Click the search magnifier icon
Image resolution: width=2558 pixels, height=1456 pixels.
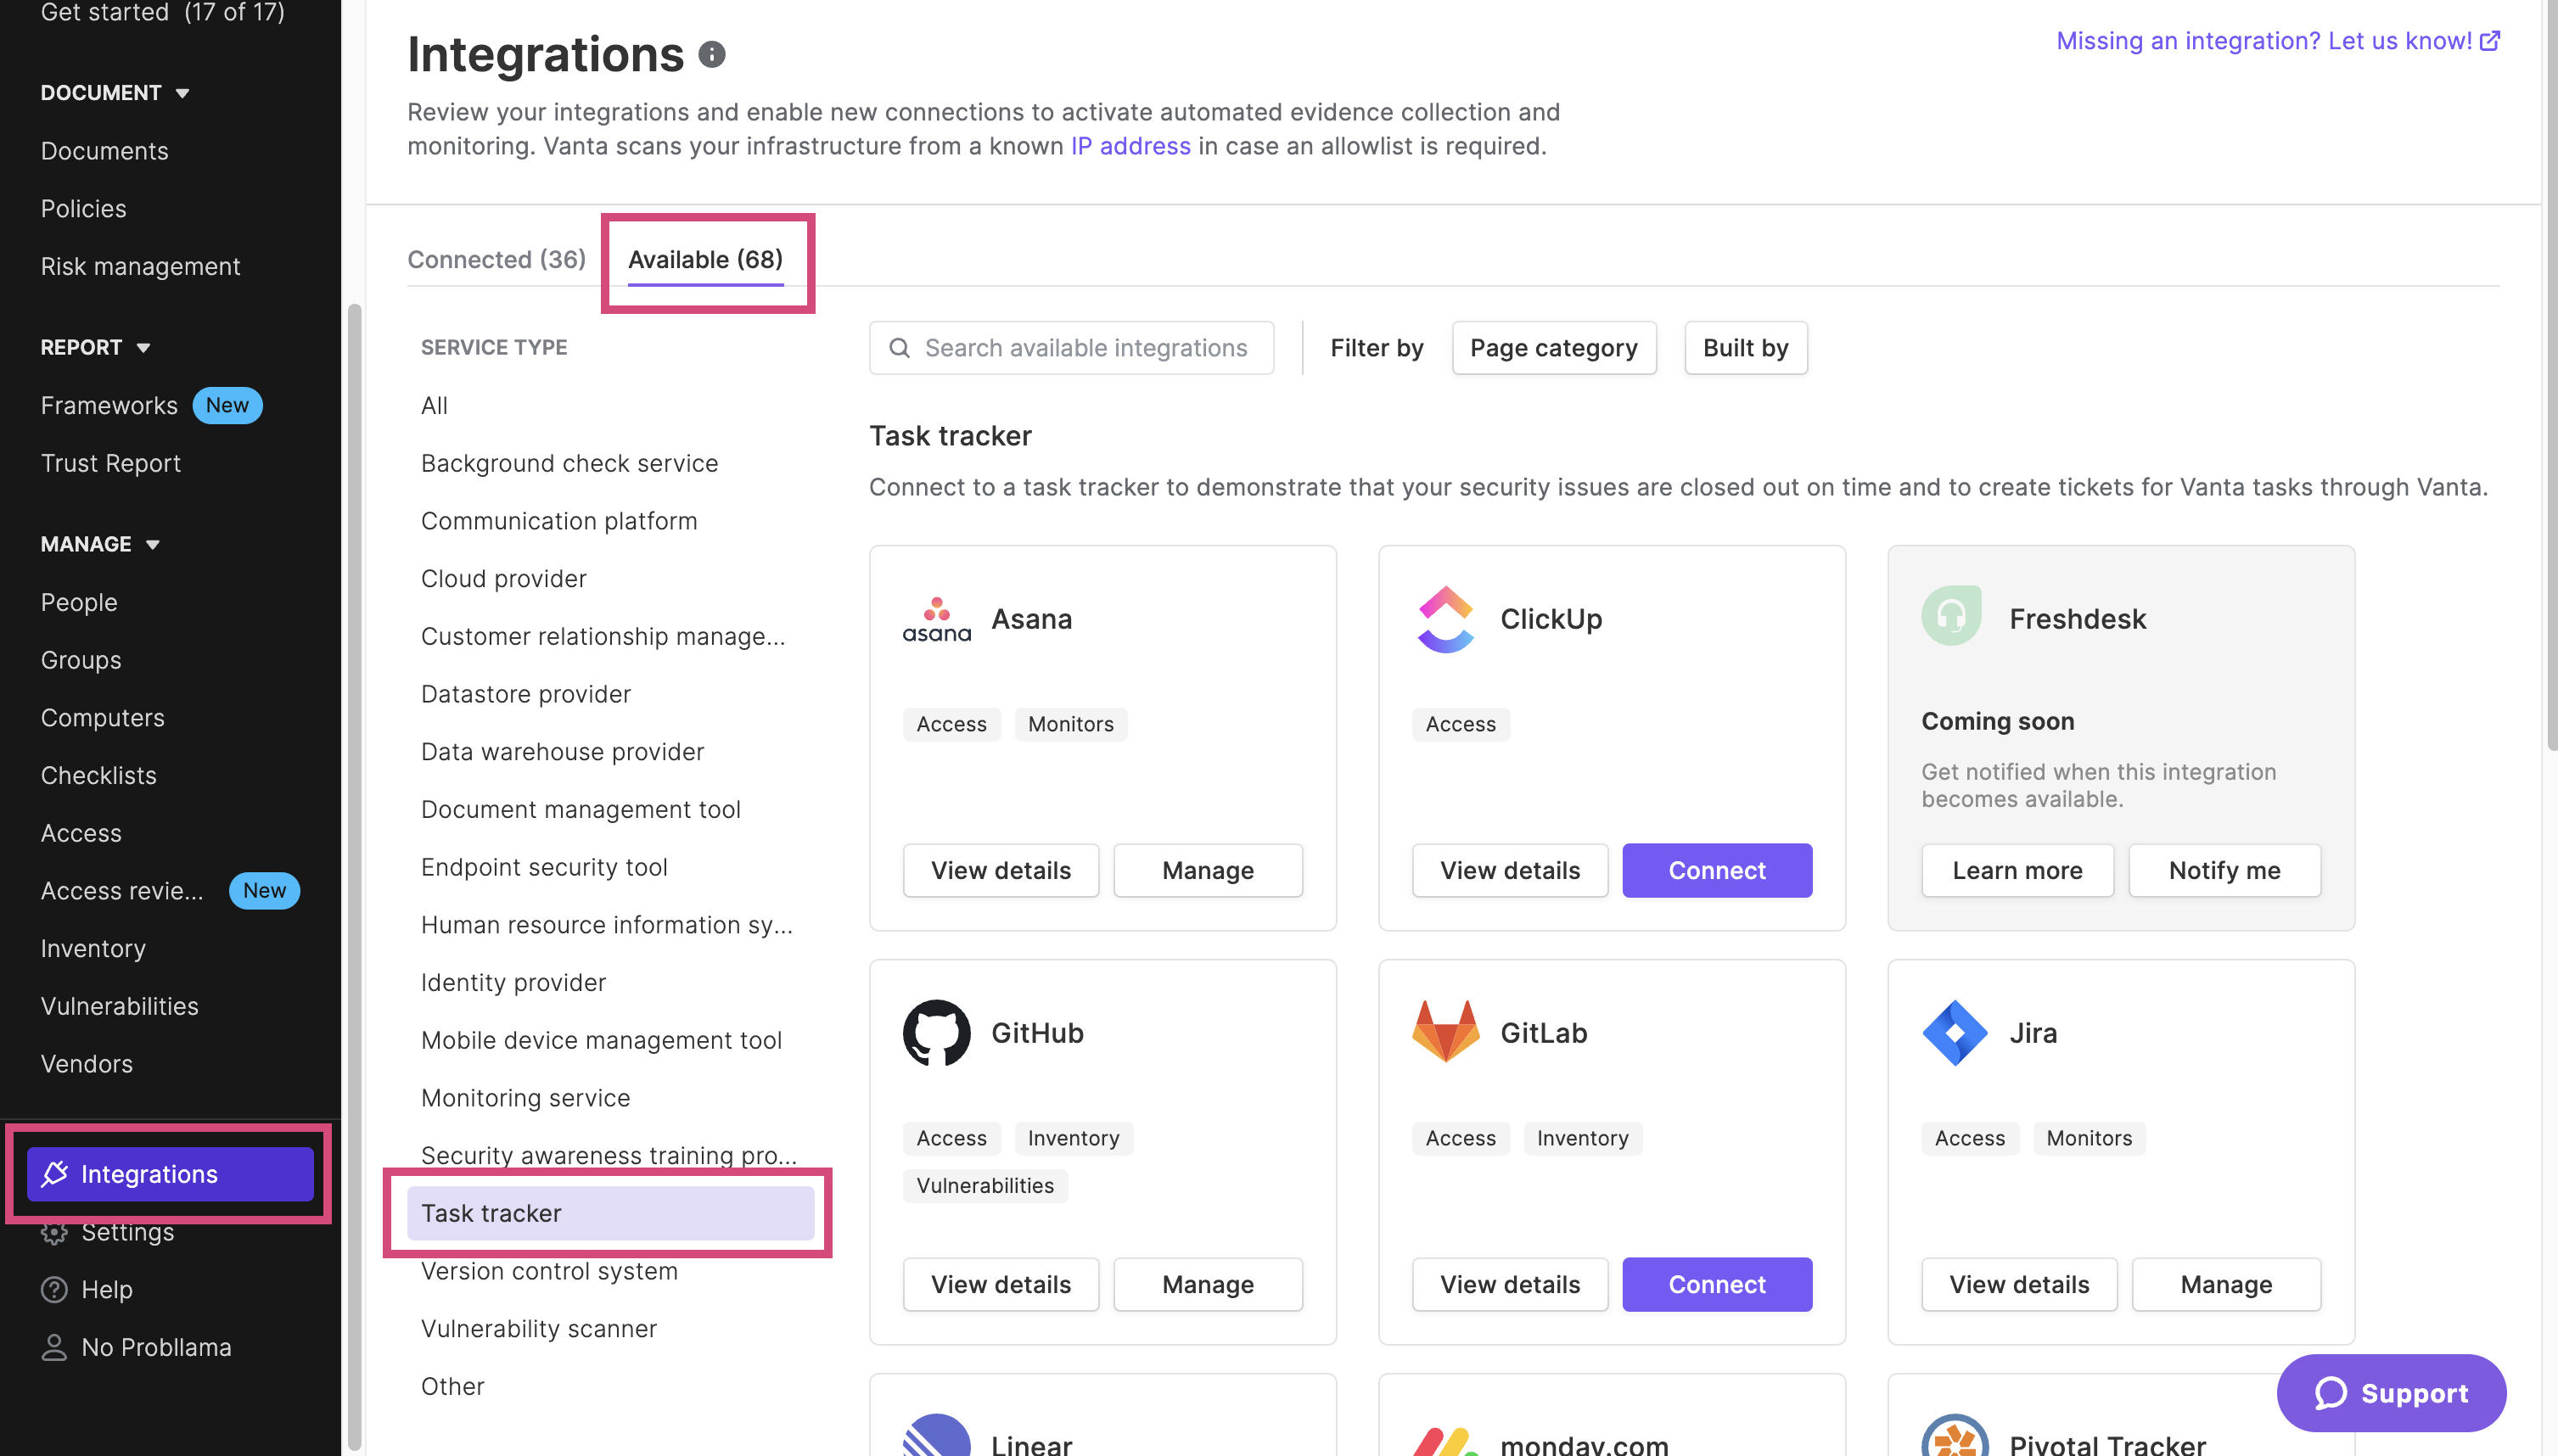point(899,348)
